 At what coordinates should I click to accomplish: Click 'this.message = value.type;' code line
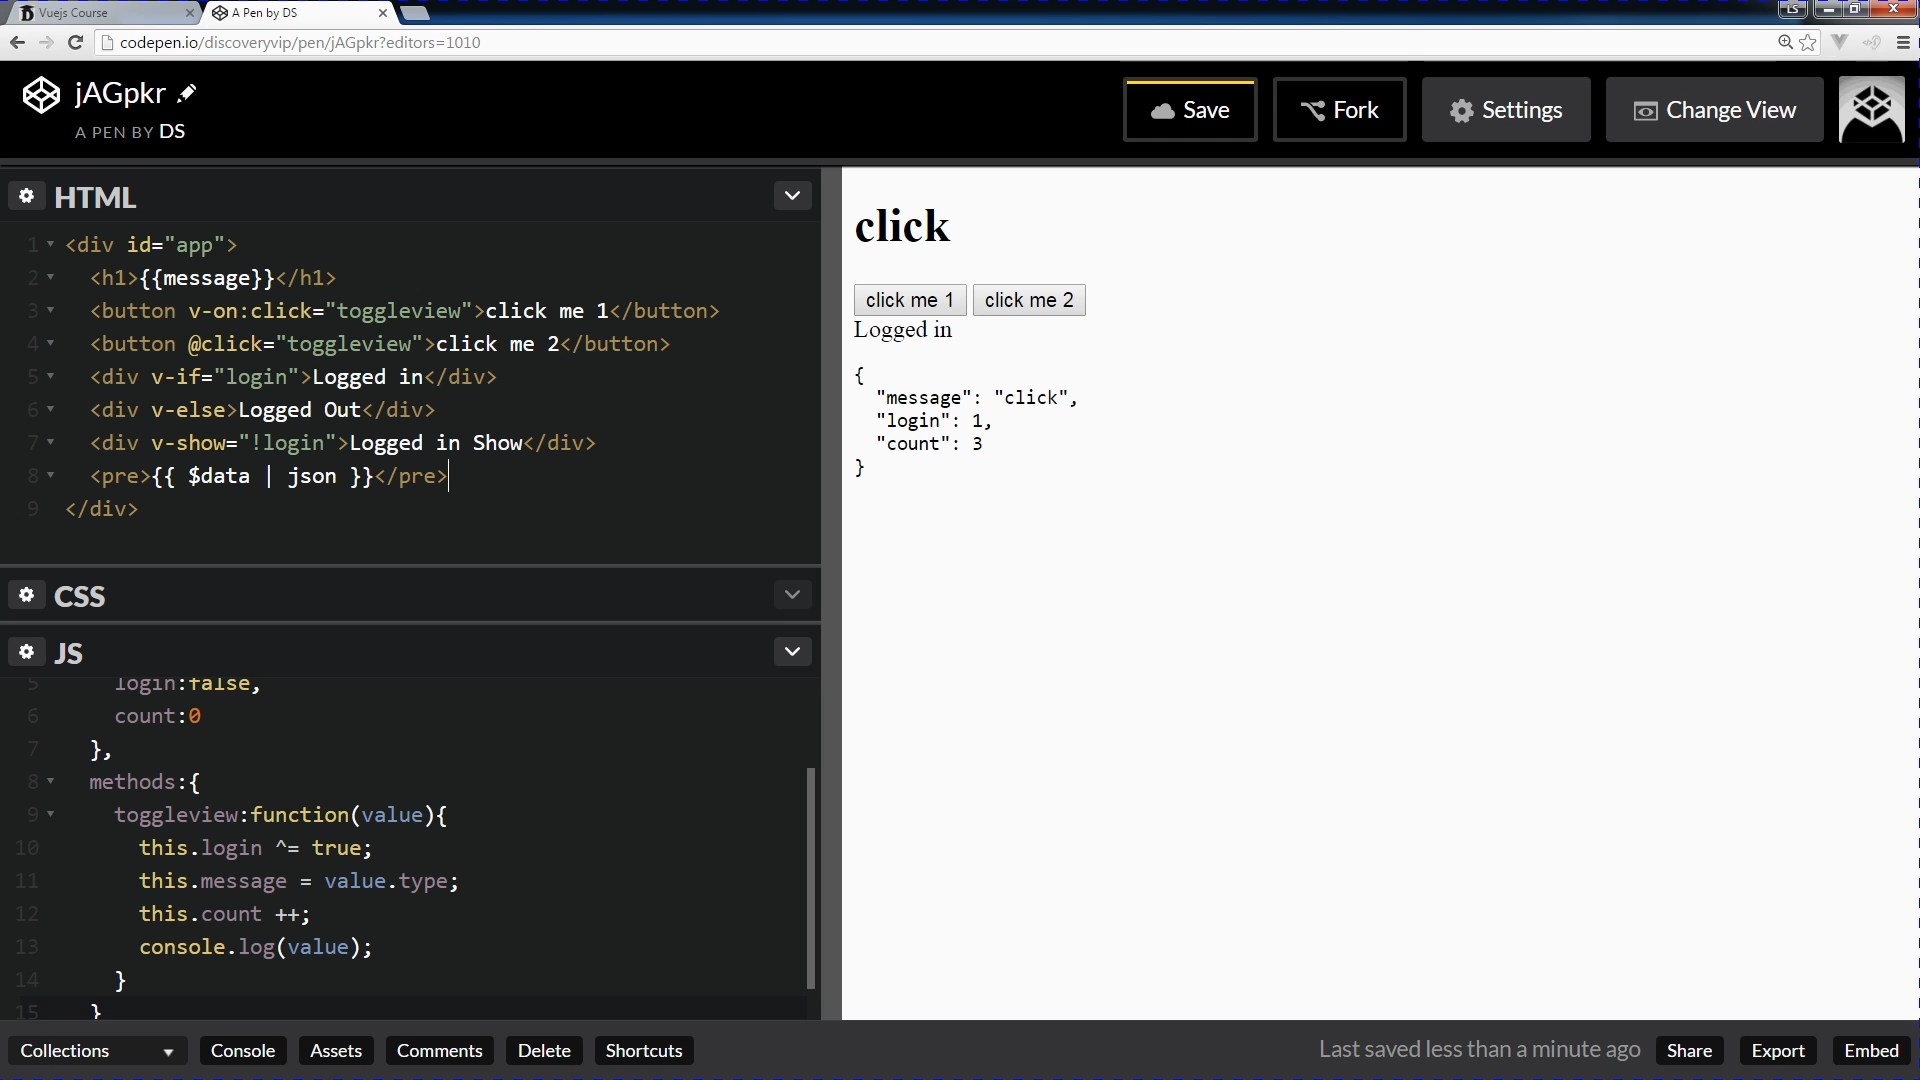(x=298, y=880)
